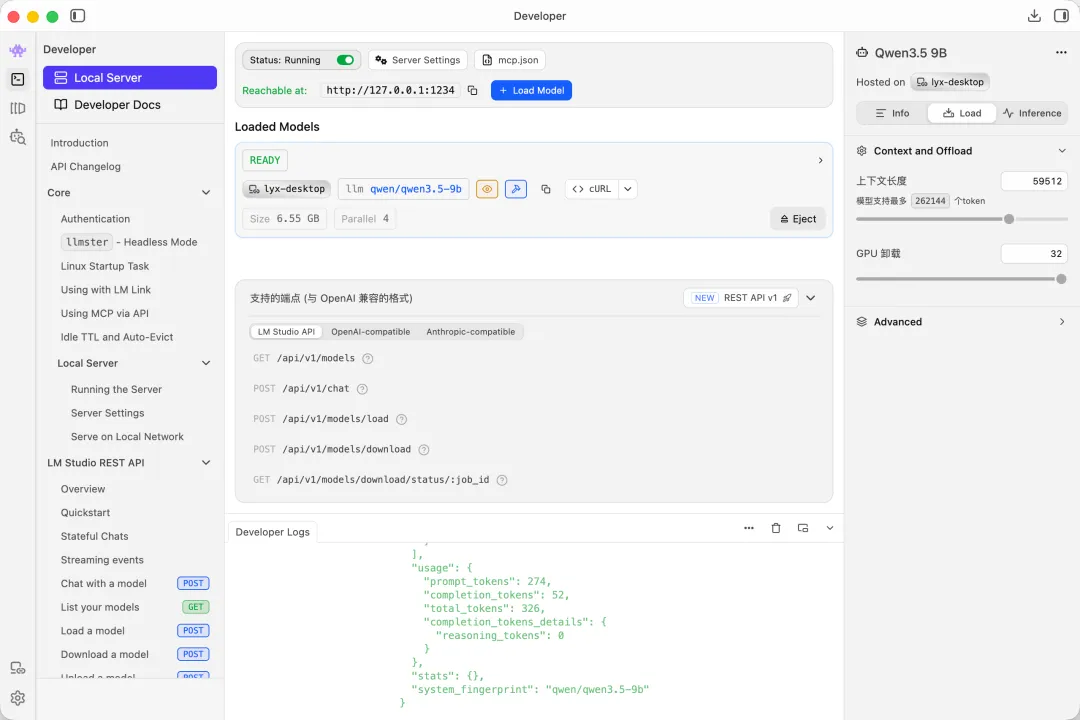This screenshot has height=720, width=1080.
Task: Open the Info tab for Qwen3.5 9B
Action: [x=892, y=113]
